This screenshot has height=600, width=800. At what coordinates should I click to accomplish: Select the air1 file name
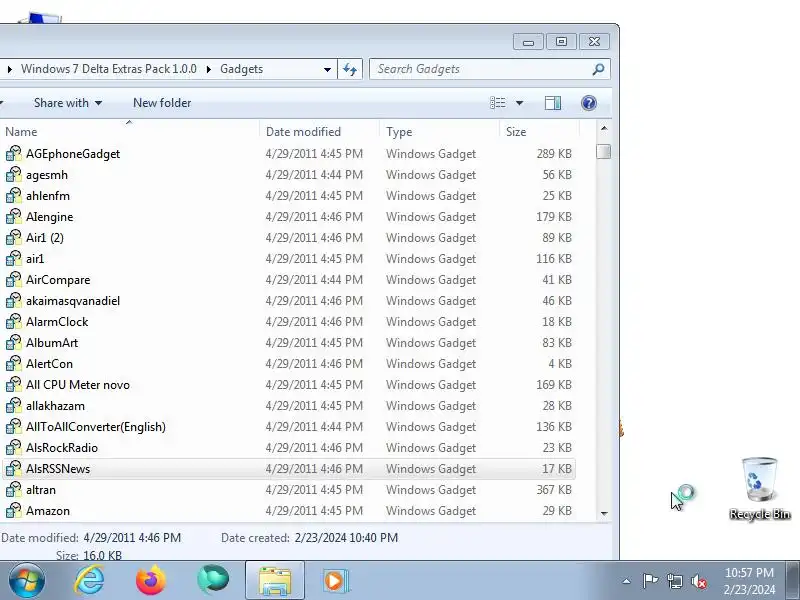point(35,259)
